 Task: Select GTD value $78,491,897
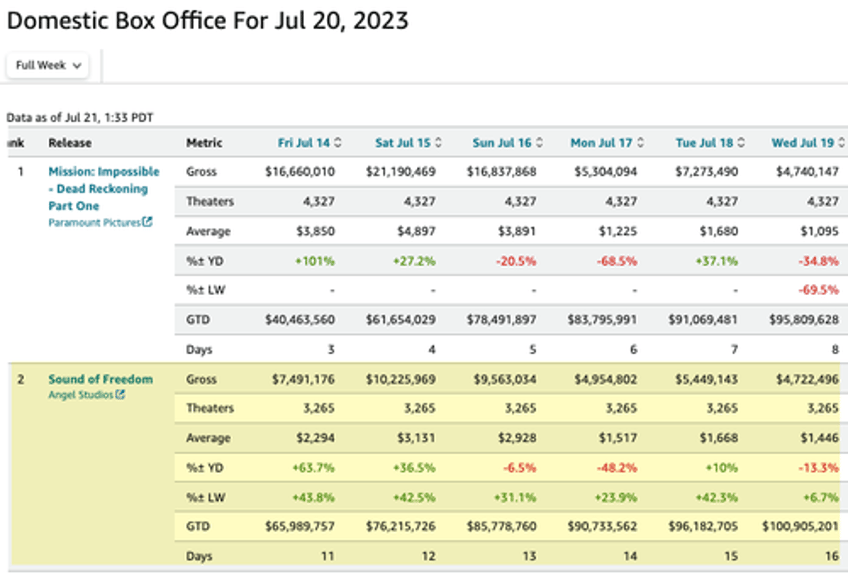point(501,320)
